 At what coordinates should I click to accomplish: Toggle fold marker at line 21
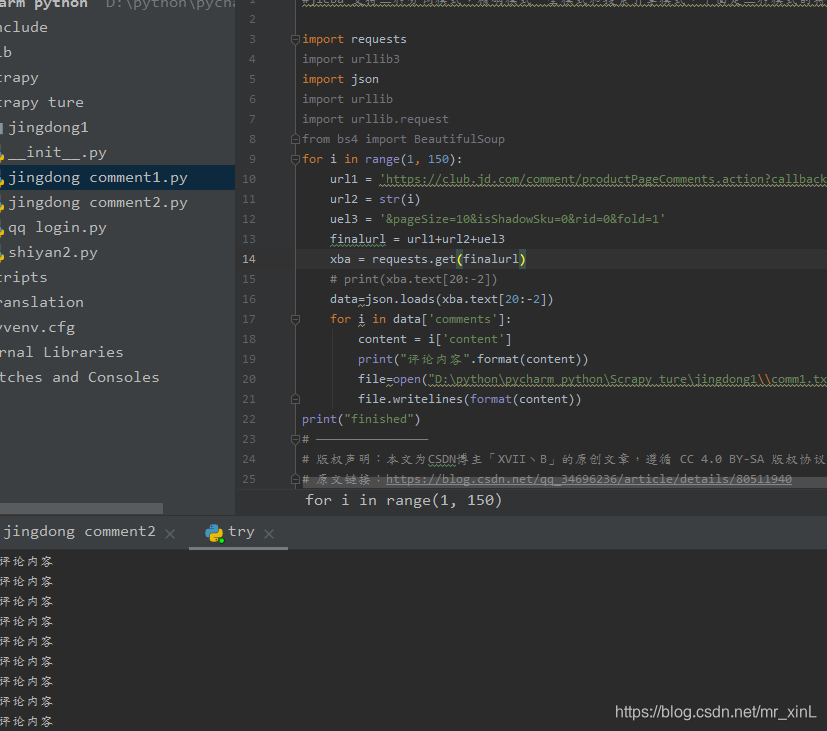point(295,399)
